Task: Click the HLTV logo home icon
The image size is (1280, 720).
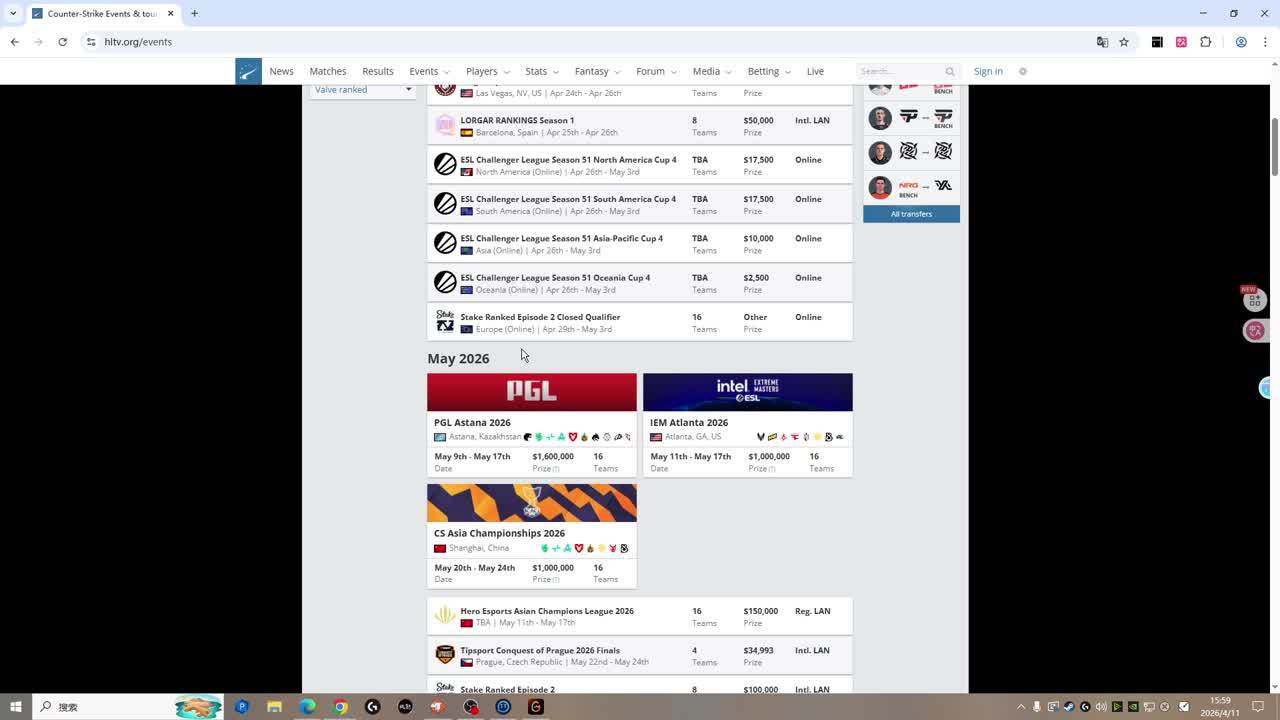Action: [x=248, y=71]
